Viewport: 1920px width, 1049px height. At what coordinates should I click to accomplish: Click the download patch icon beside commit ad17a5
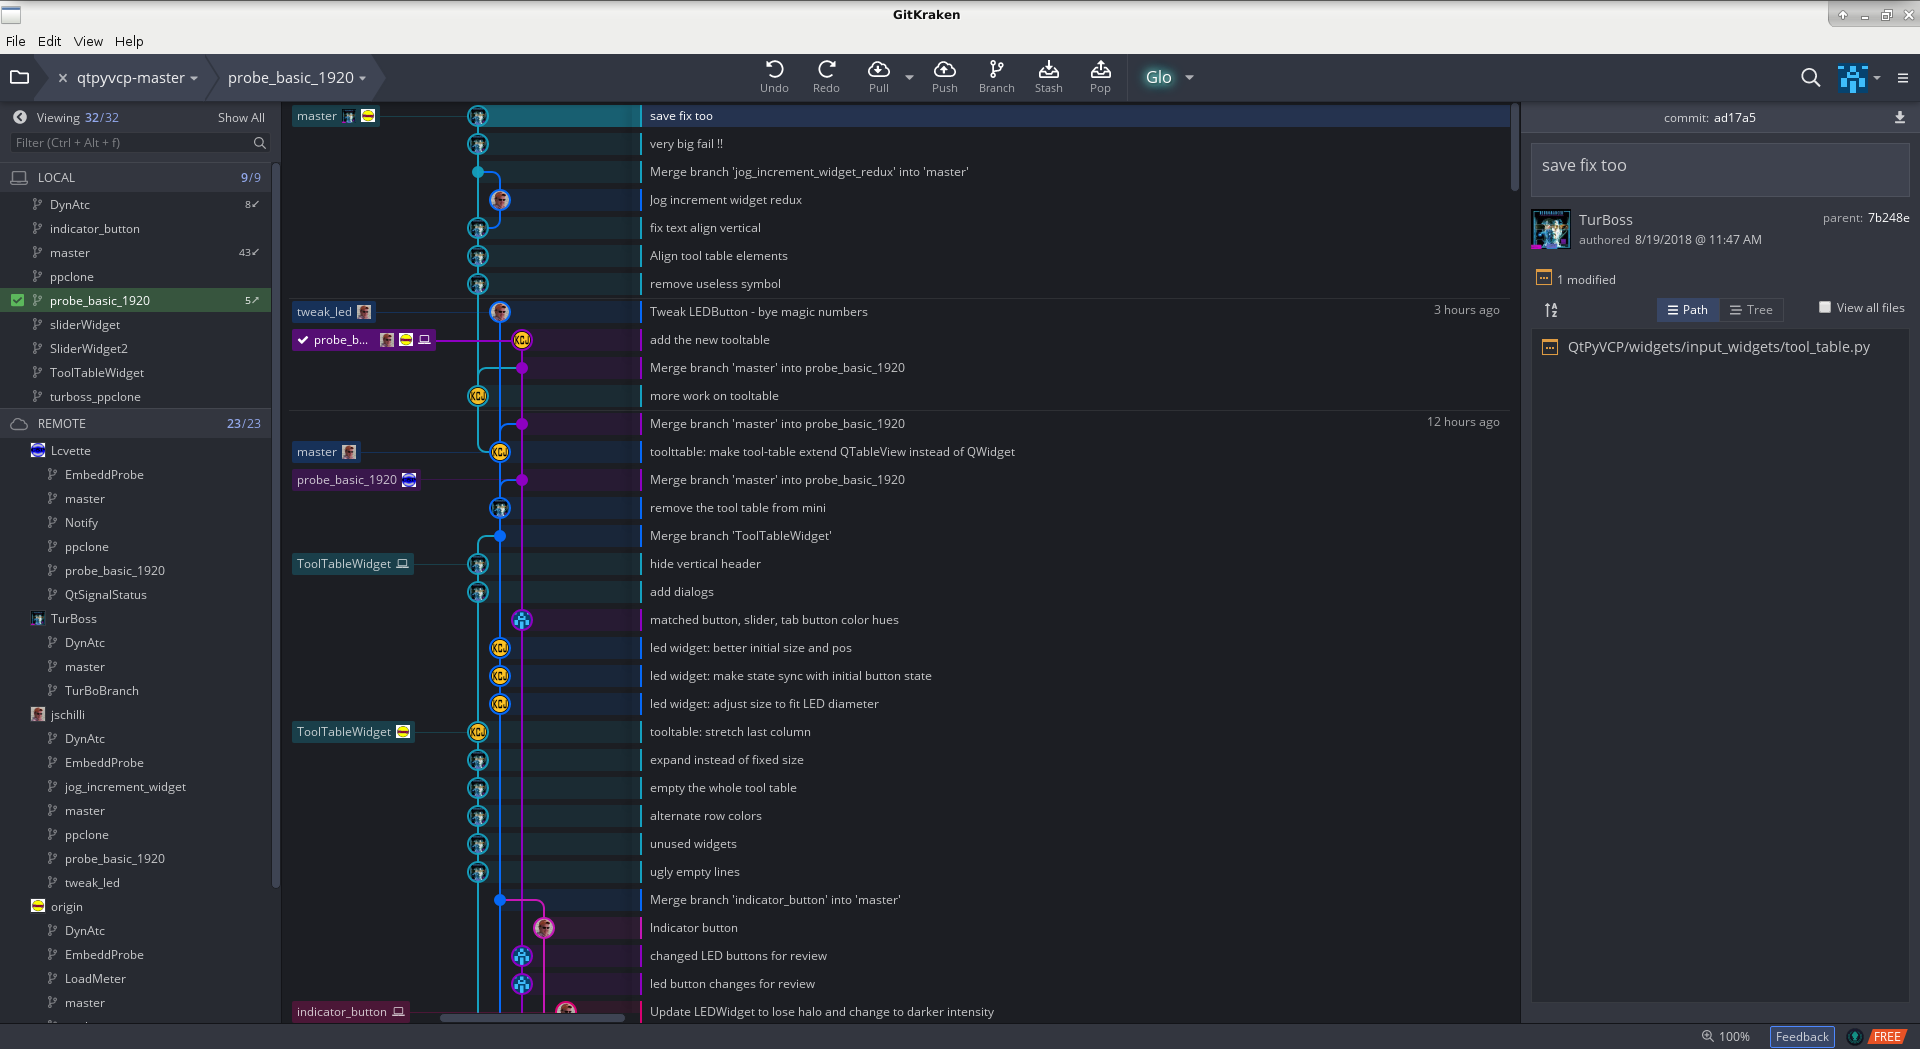click(1899, 117)
